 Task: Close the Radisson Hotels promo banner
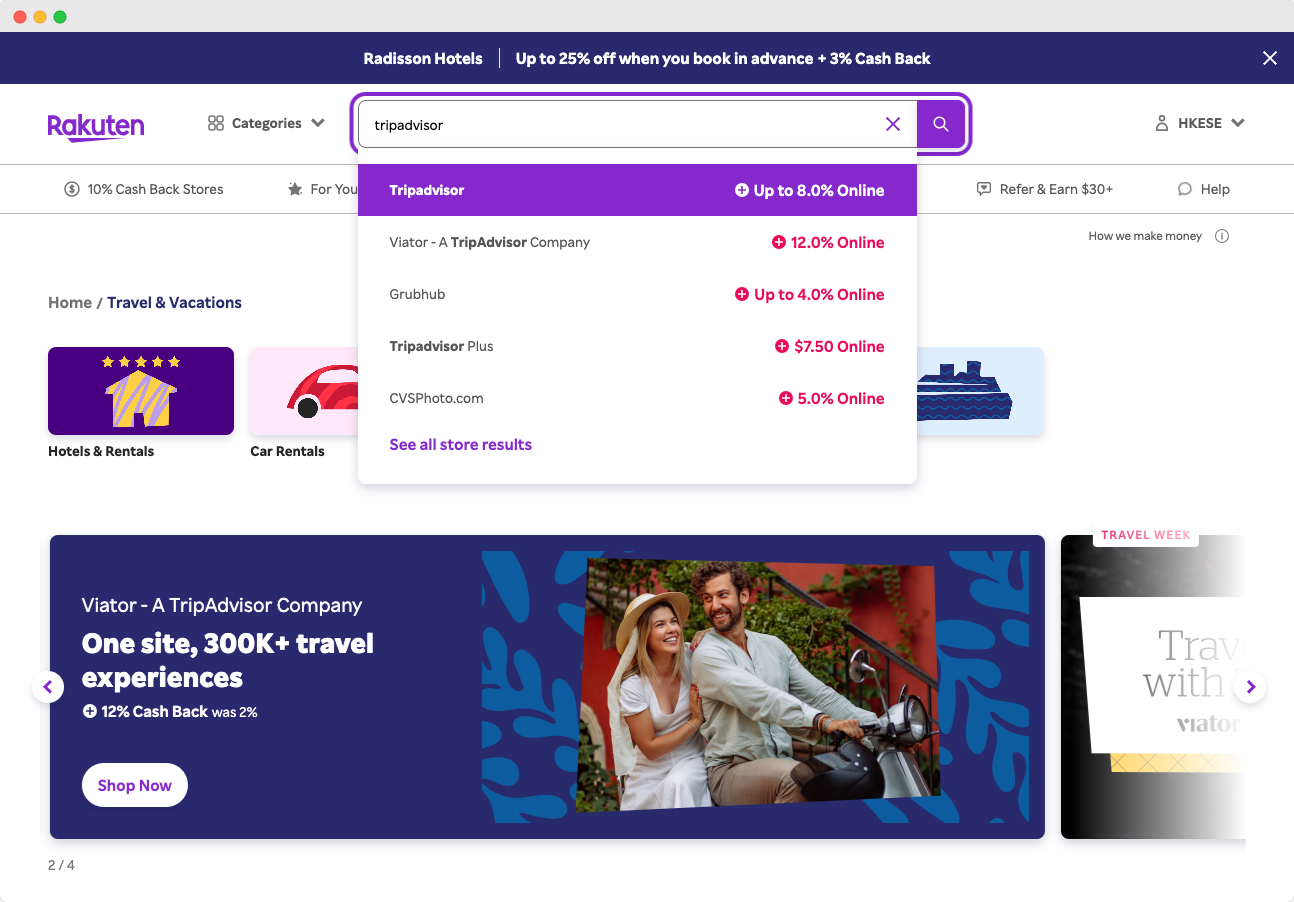pyautogui.click(x=1269, y=58)
